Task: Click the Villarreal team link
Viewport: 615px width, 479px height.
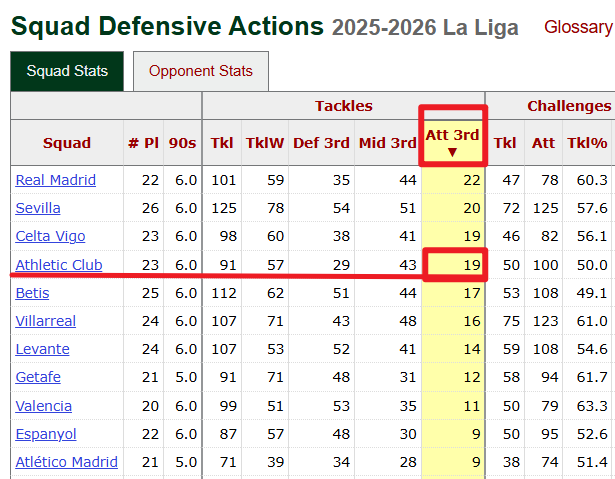Action: coord(46,321)
